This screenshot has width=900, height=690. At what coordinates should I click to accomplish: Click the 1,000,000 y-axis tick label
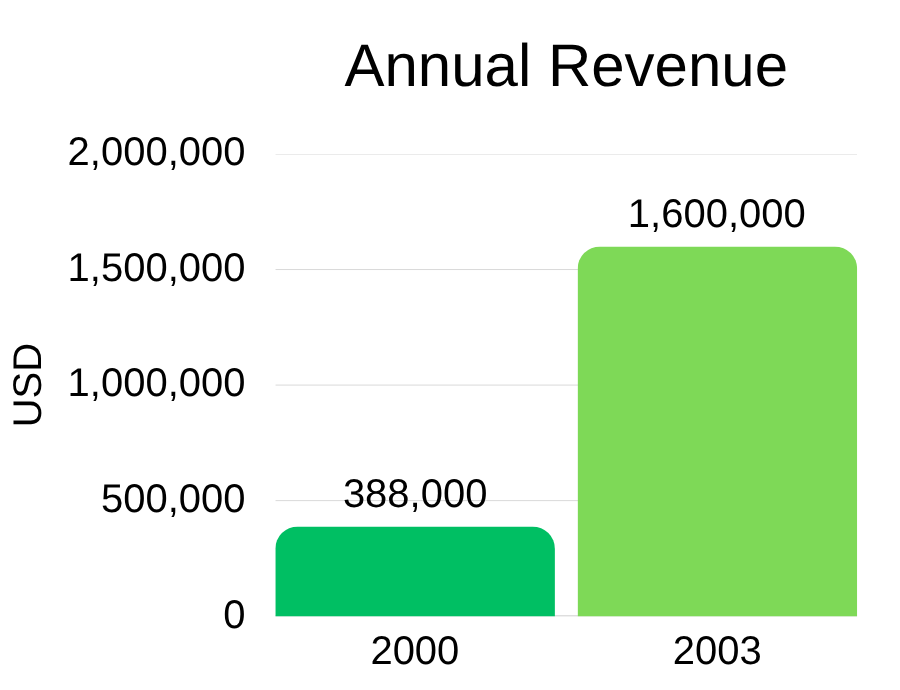coord(156,384)
